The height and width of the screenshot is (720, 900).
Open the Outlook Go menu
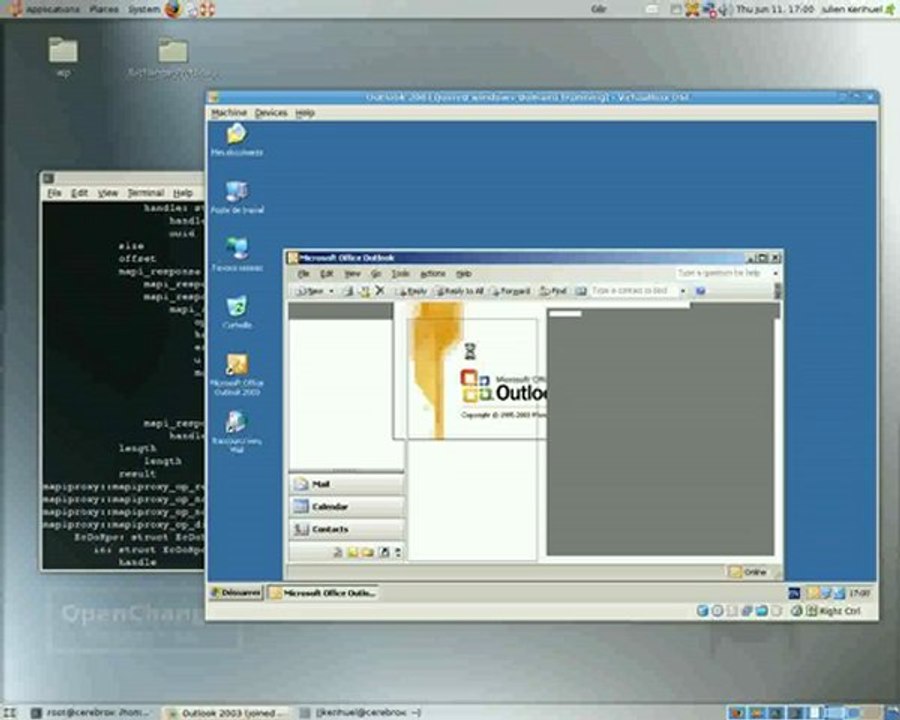[376, 274]
